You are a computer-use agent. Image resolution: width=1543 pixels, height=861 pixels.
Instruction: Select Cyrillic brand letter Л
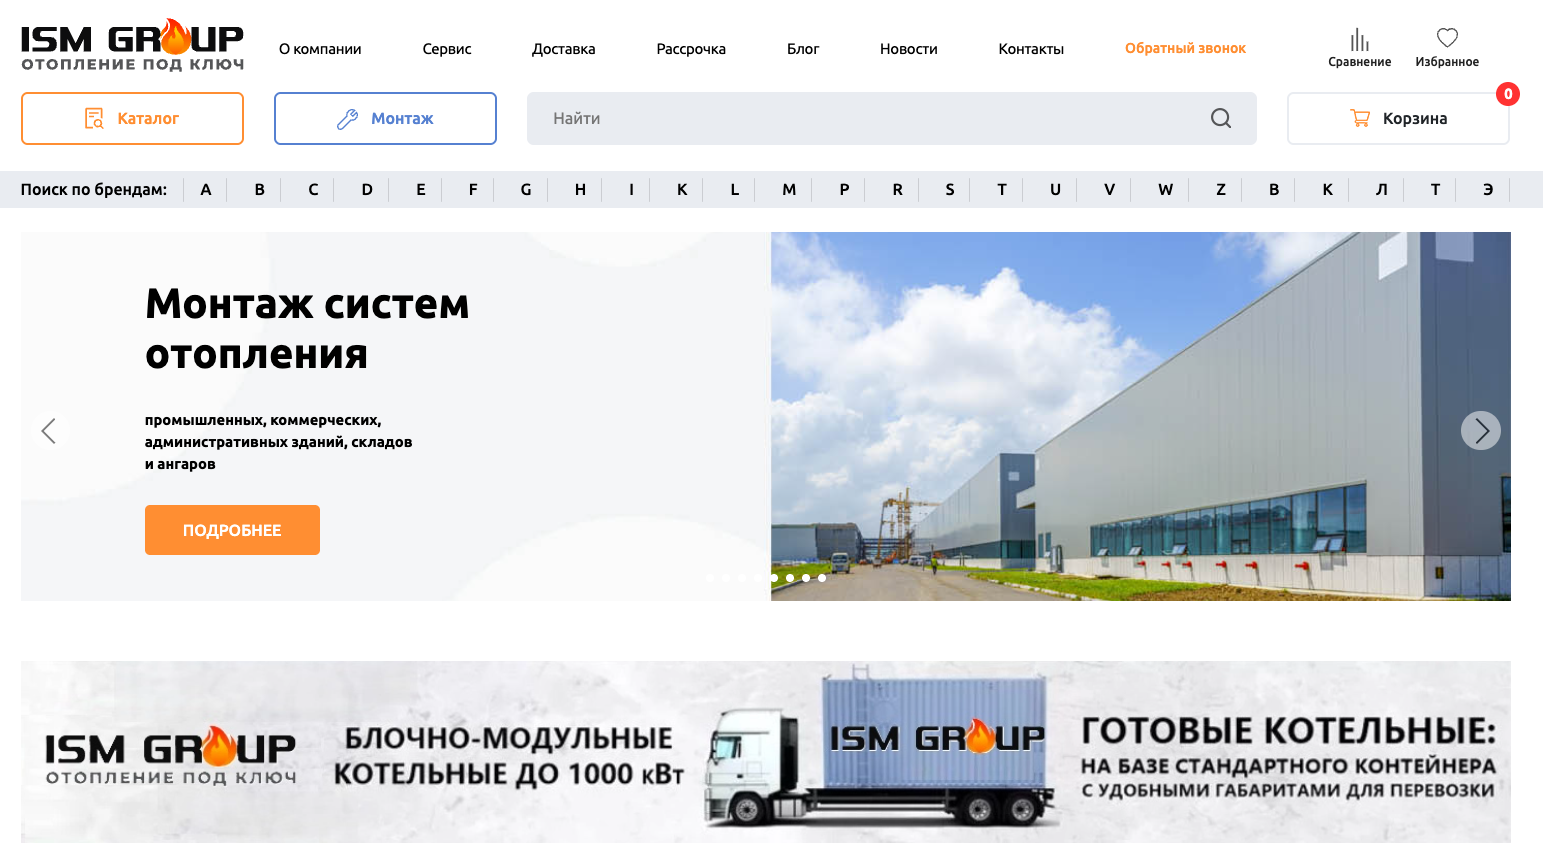(1381, 189)
